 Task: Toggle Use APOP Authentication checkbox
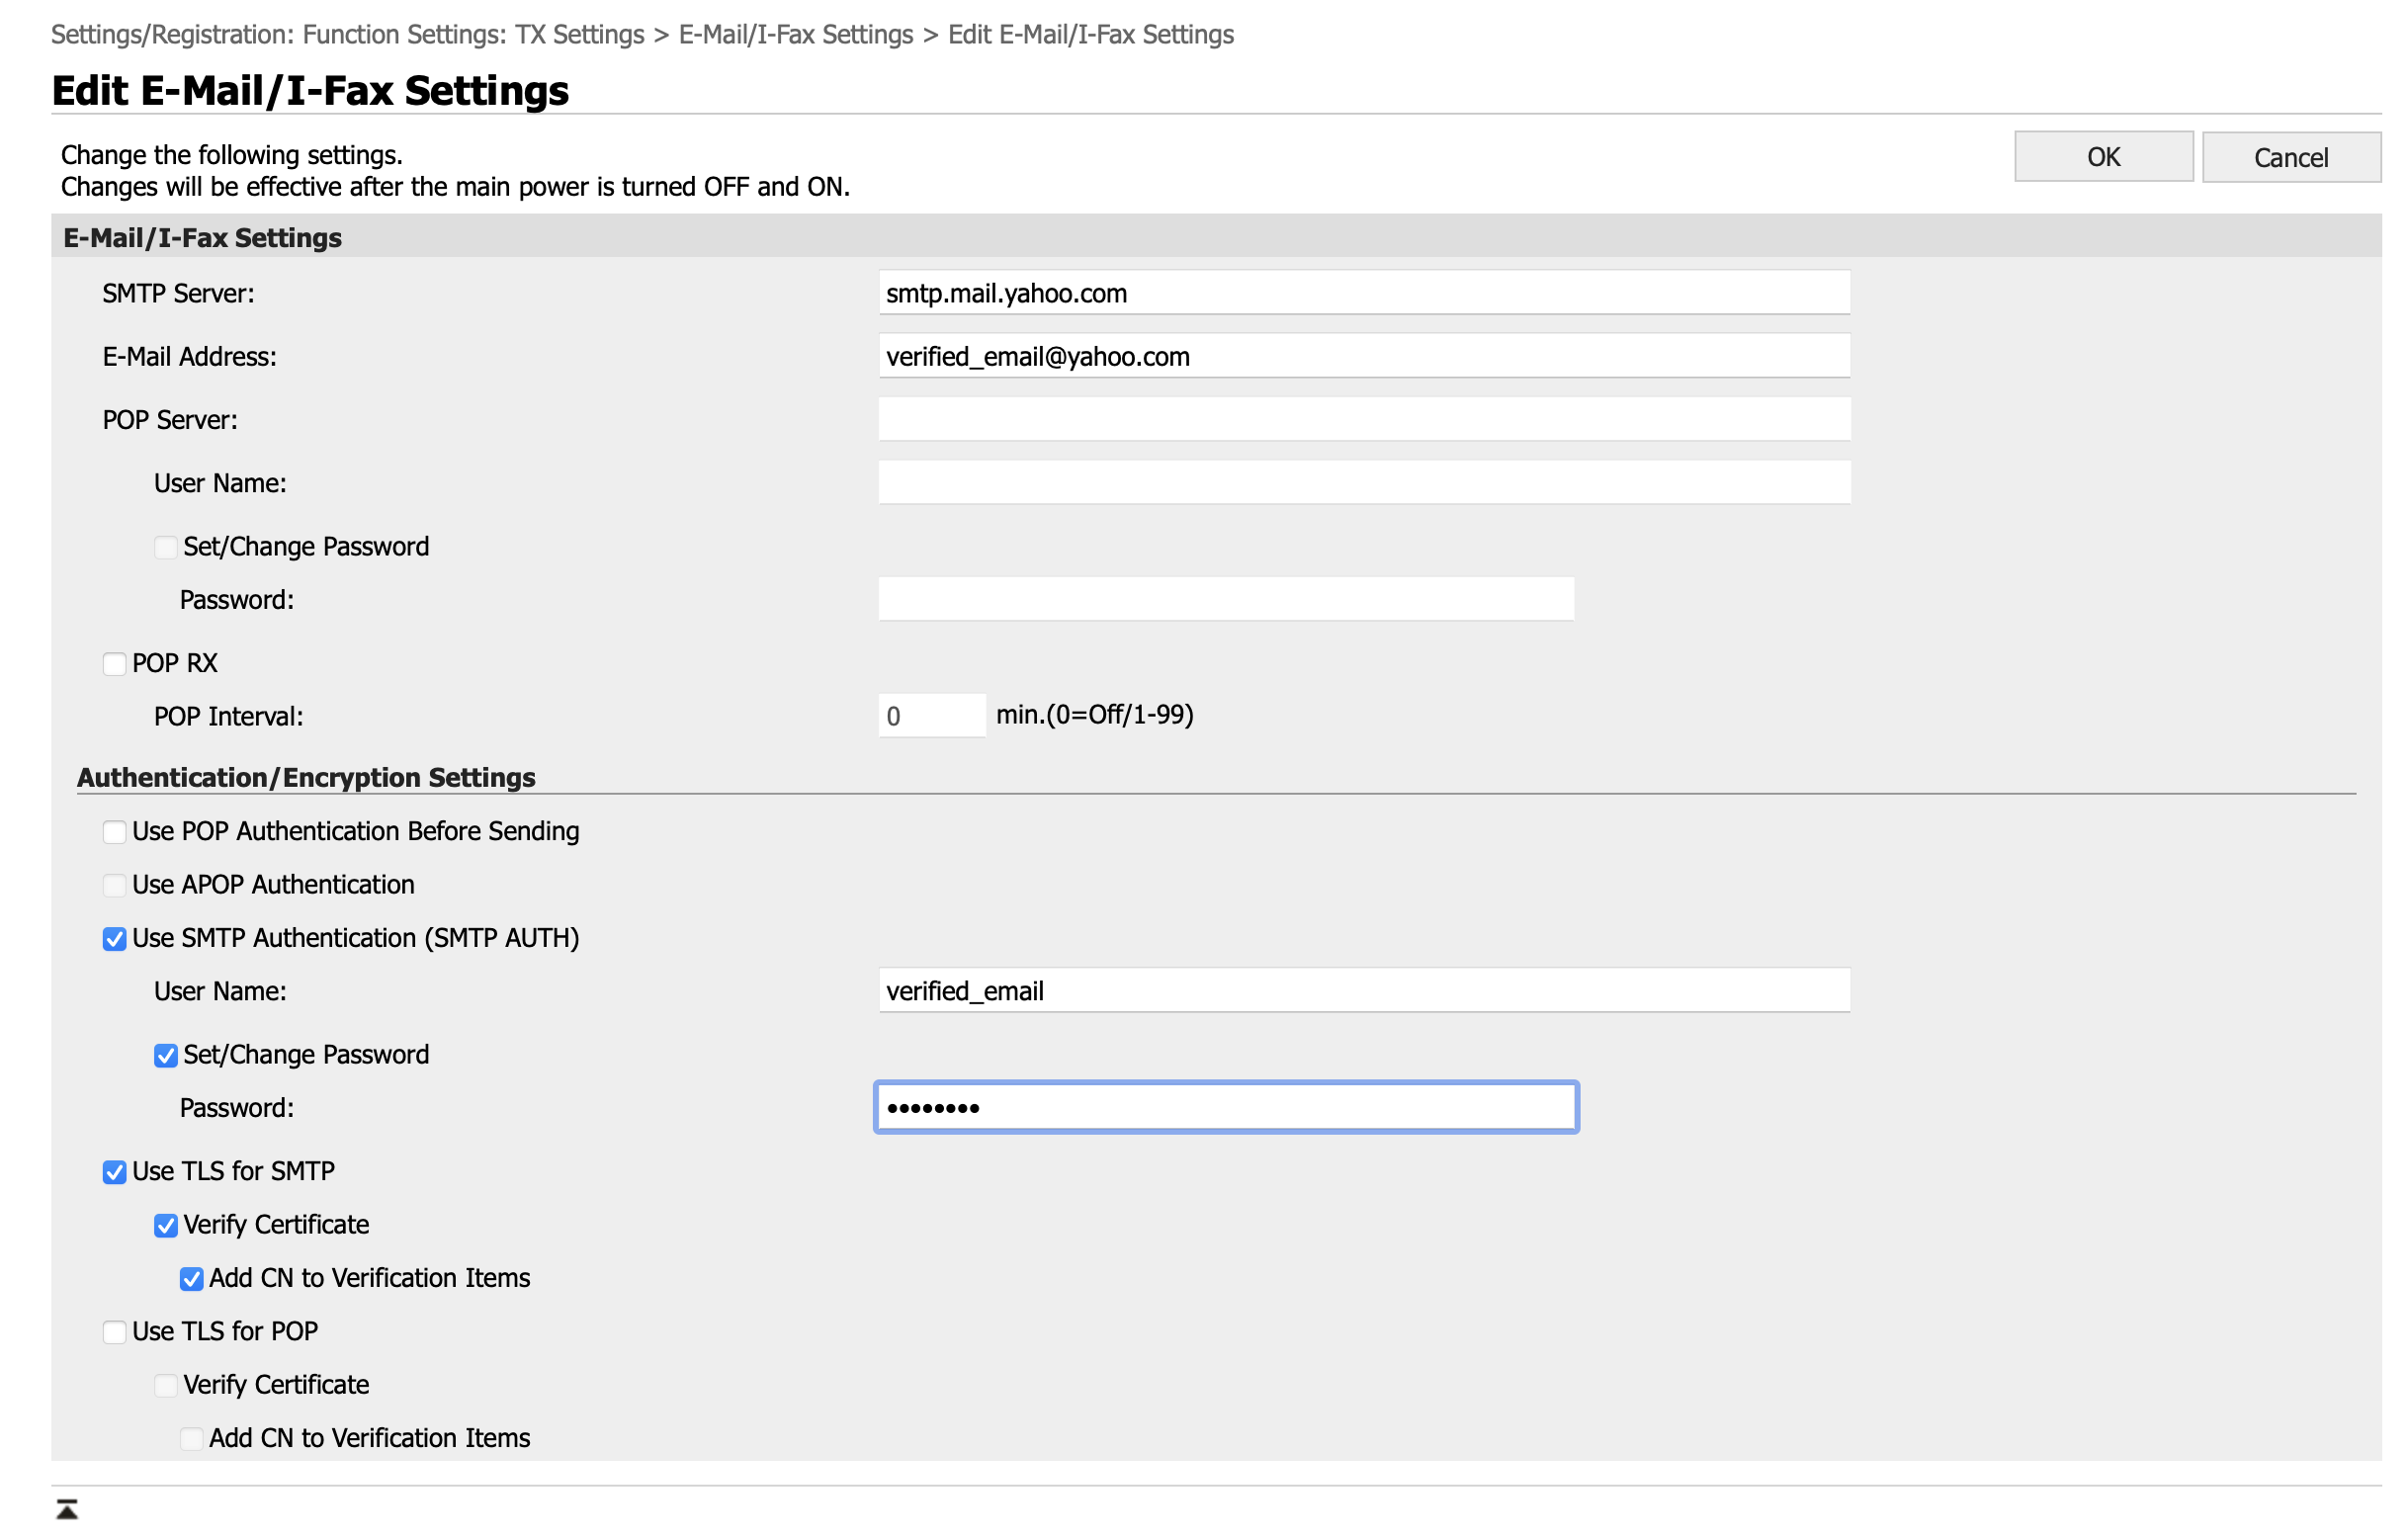(114, 885)
